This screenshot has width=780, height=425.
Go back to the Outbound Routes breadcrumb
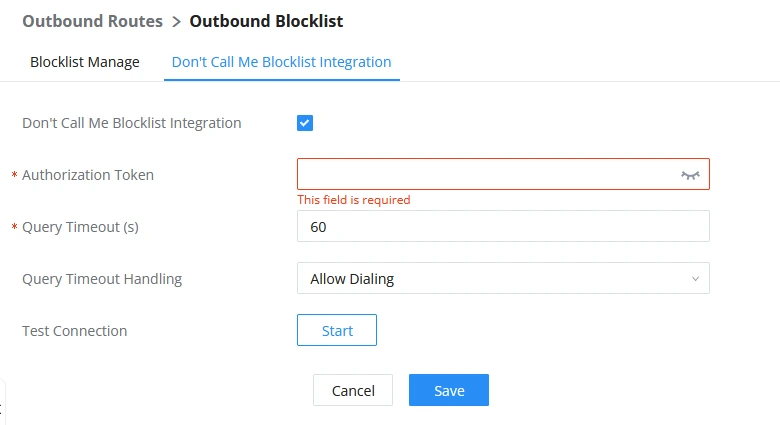93,21
